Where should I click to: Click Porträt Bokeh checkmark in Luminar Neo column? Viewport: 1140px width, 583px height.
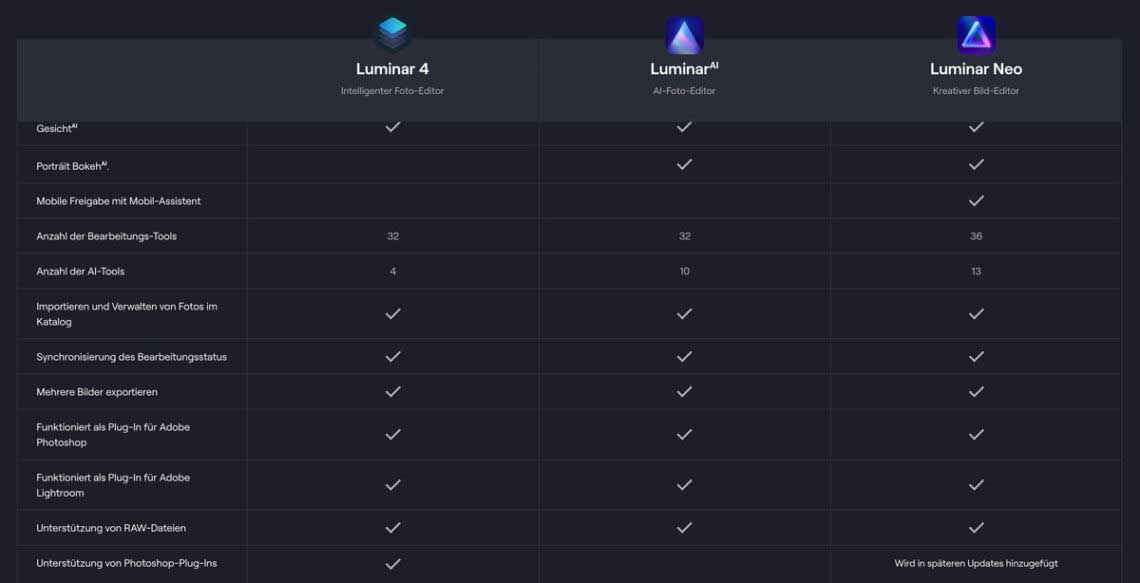click(976, 164)
